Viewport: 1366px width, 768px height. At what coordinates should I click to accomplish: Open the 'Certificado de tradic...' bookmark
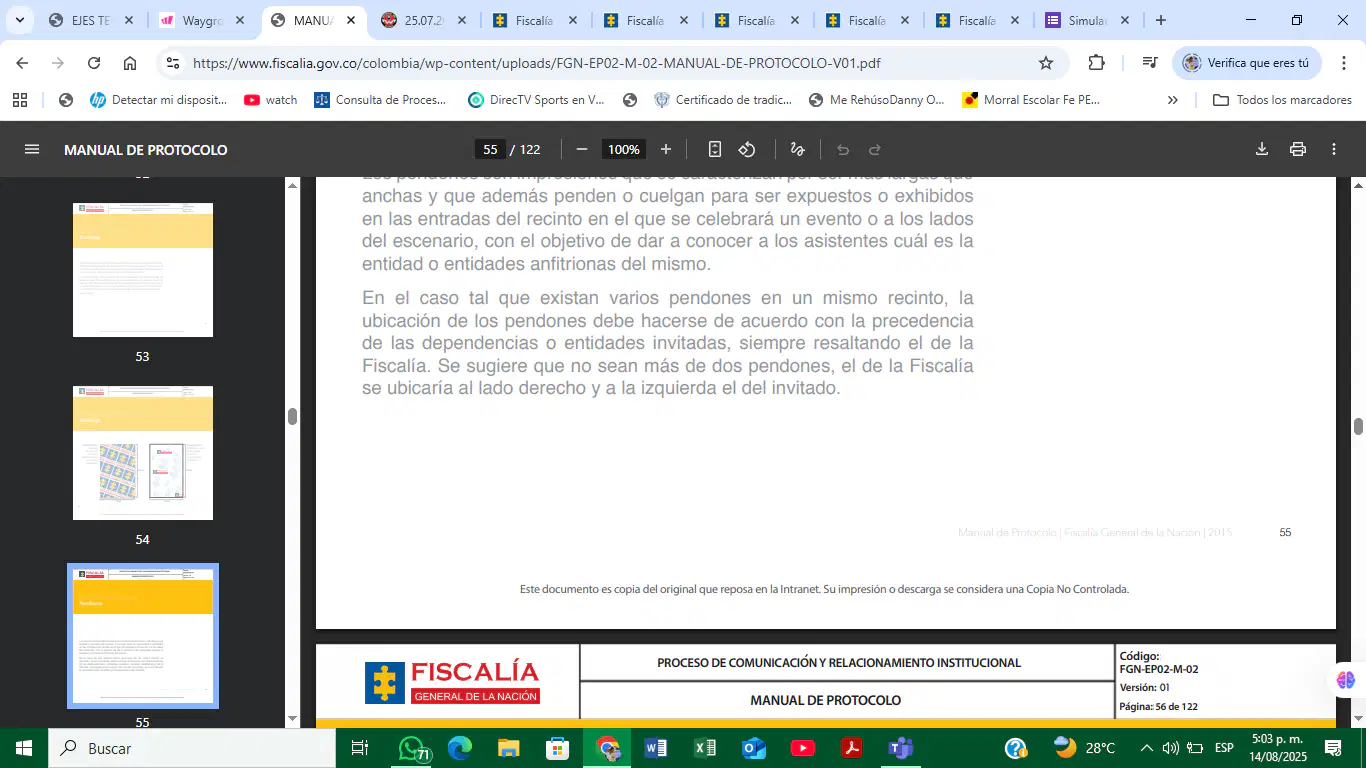tap(722, 100)
